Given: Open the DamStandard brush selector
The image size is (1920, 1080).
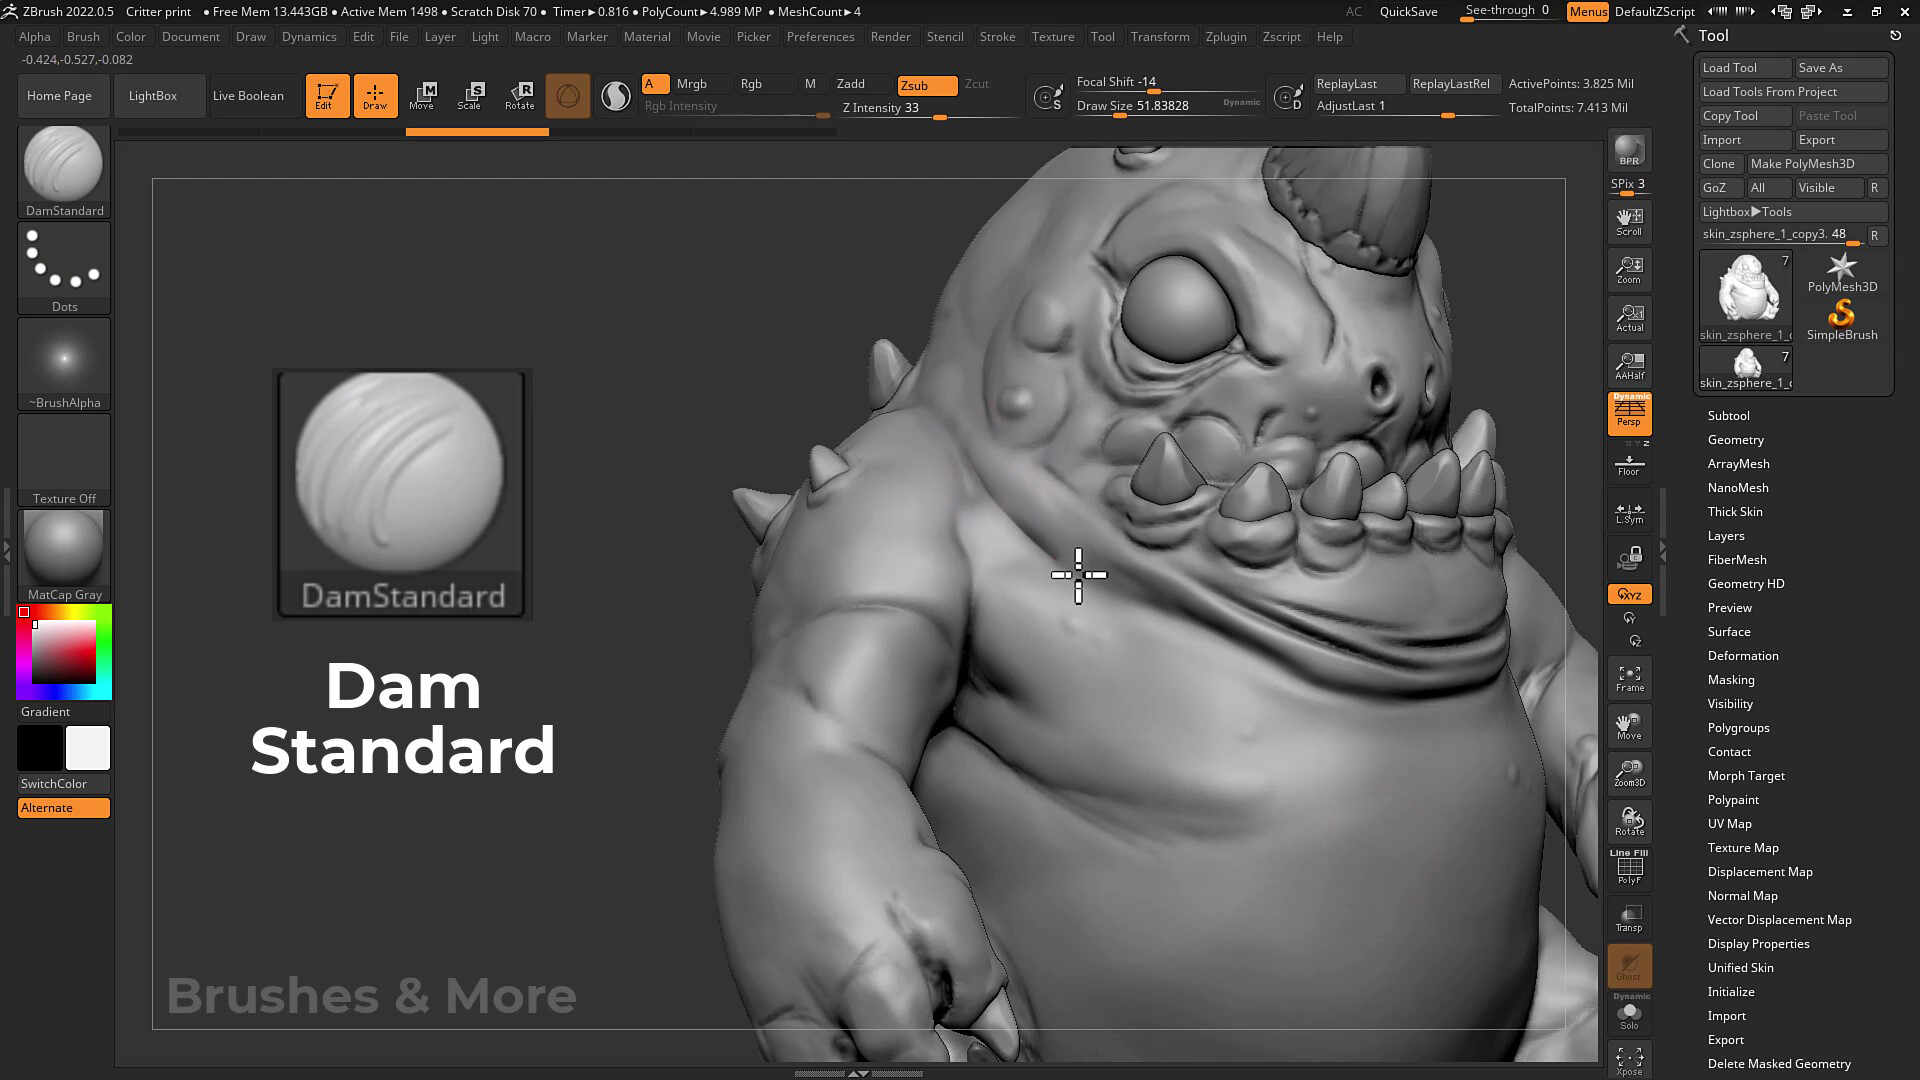Looking at the screenshot, I should [64, 171].
